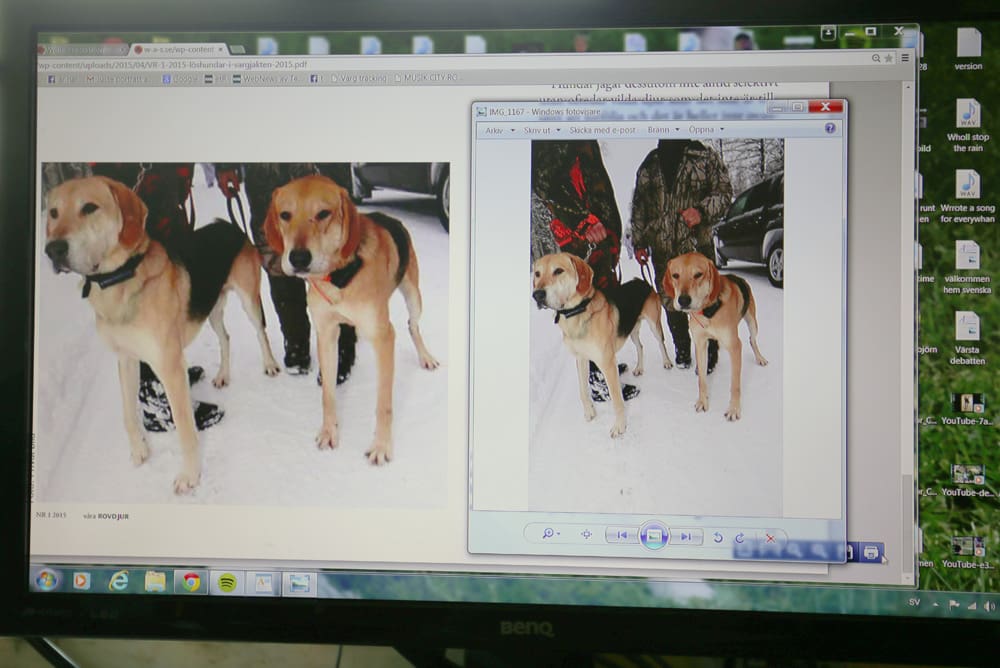Click the dog image in the Chrome PDF page

pyautogui.click(x=246, y=332)
